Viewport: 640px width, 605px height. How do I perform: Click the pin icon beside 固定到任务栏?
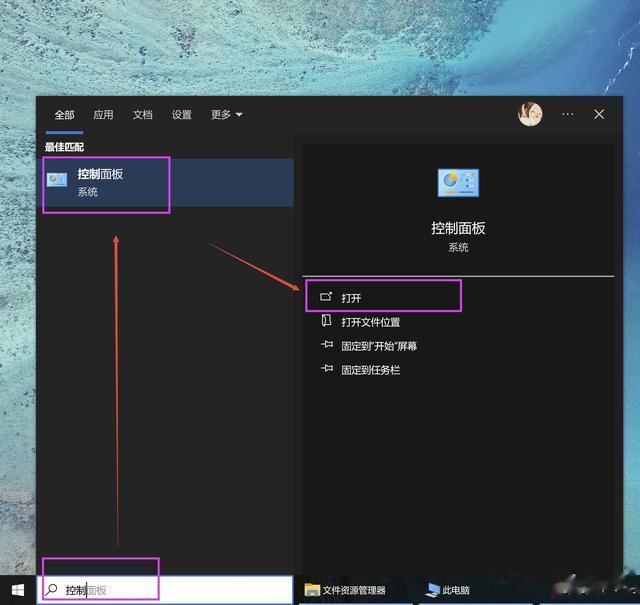pyautogui.click(x=327, y=369)
